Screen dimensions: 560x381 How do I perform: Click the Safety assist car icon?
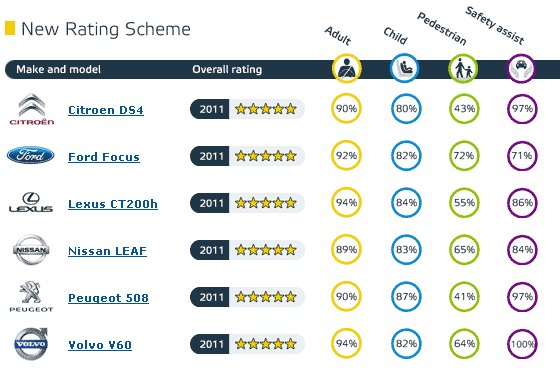click(521, 68)
